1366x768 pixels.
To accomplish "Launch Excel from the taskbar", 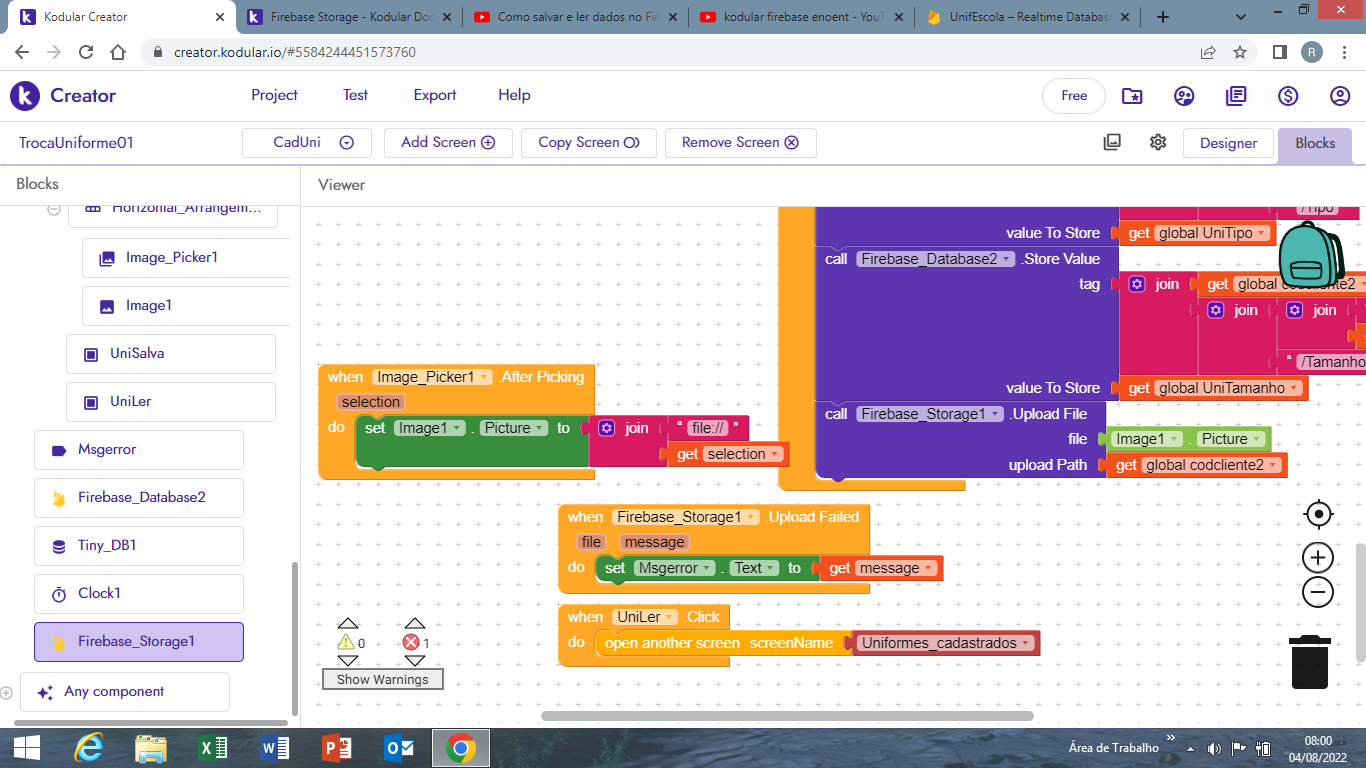I will (x=213, y=747).
